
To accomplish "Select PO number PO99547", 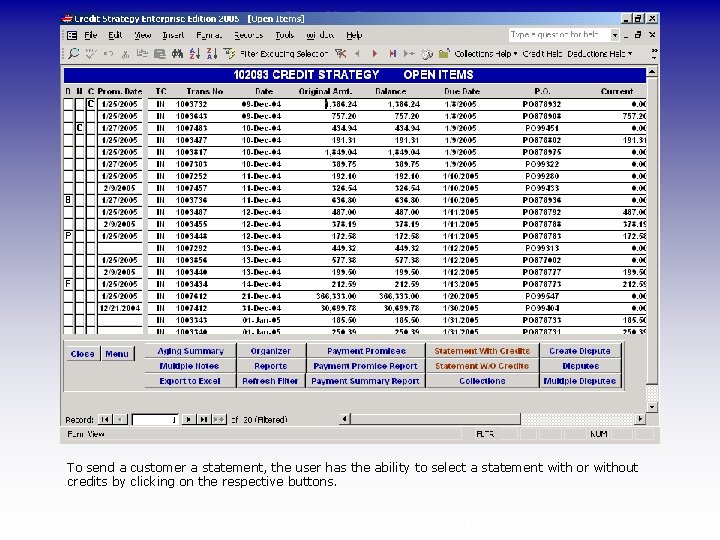I will coord(542,296).
